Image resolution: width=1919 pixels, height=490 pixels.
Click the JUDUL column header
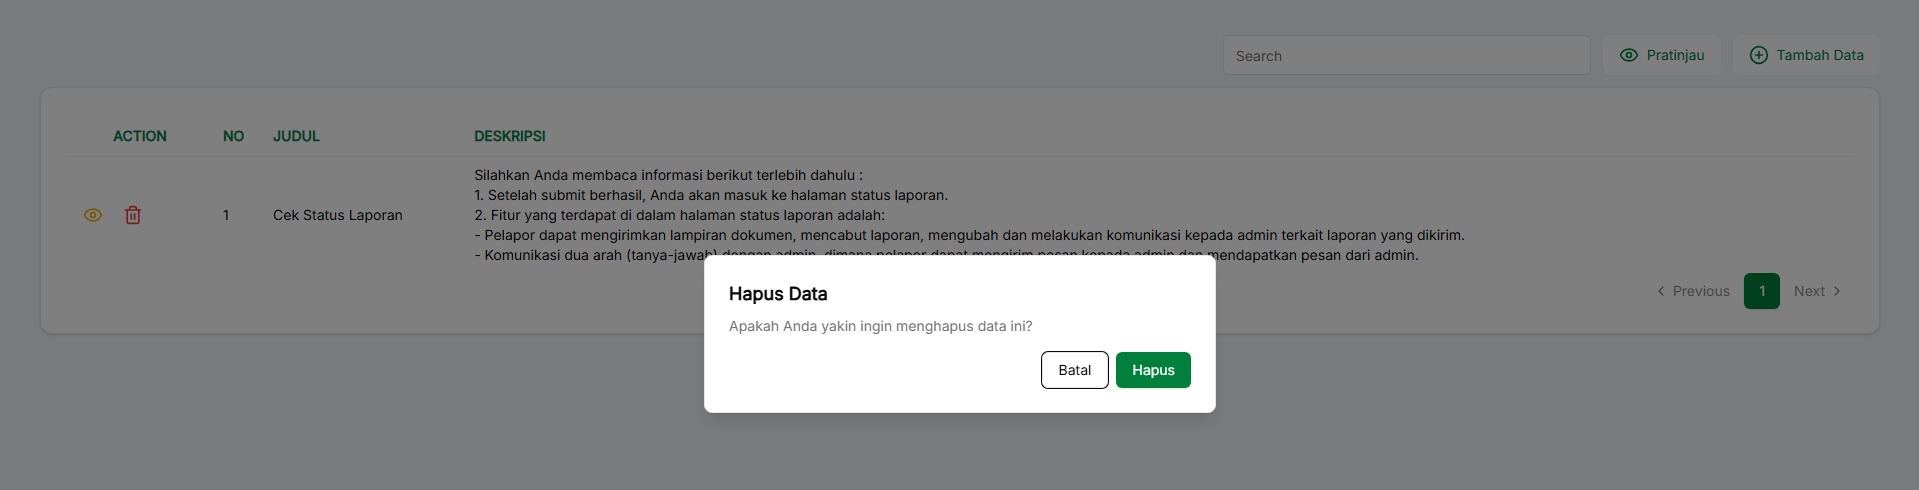(x=296, y=136)
